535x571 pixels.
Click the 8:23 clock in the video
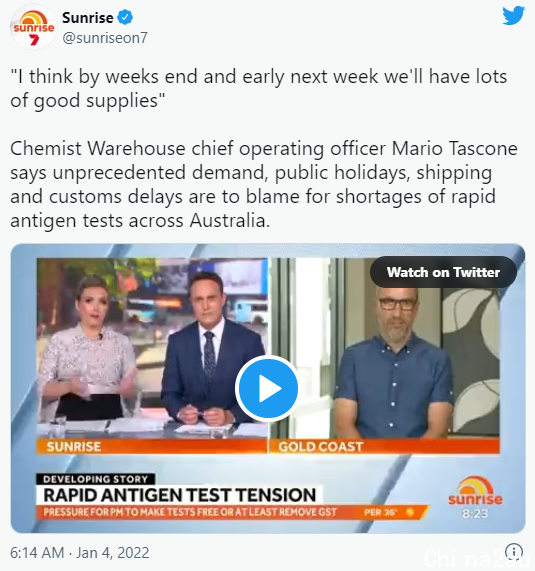475,513
